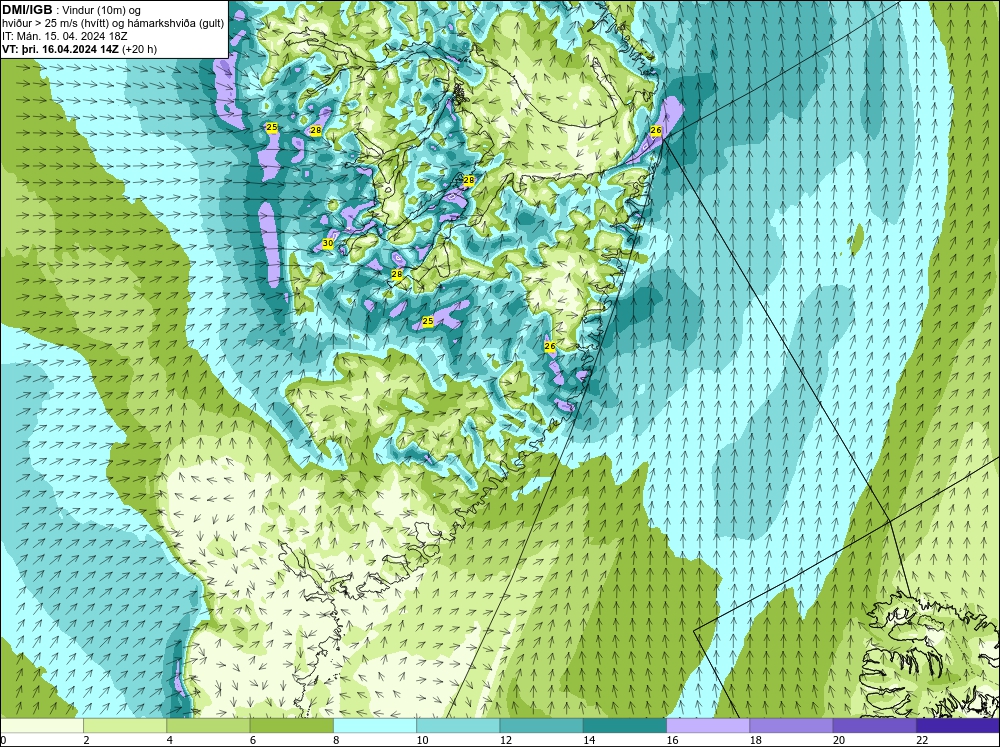Click the legend tick value 14

pos(589,740)
